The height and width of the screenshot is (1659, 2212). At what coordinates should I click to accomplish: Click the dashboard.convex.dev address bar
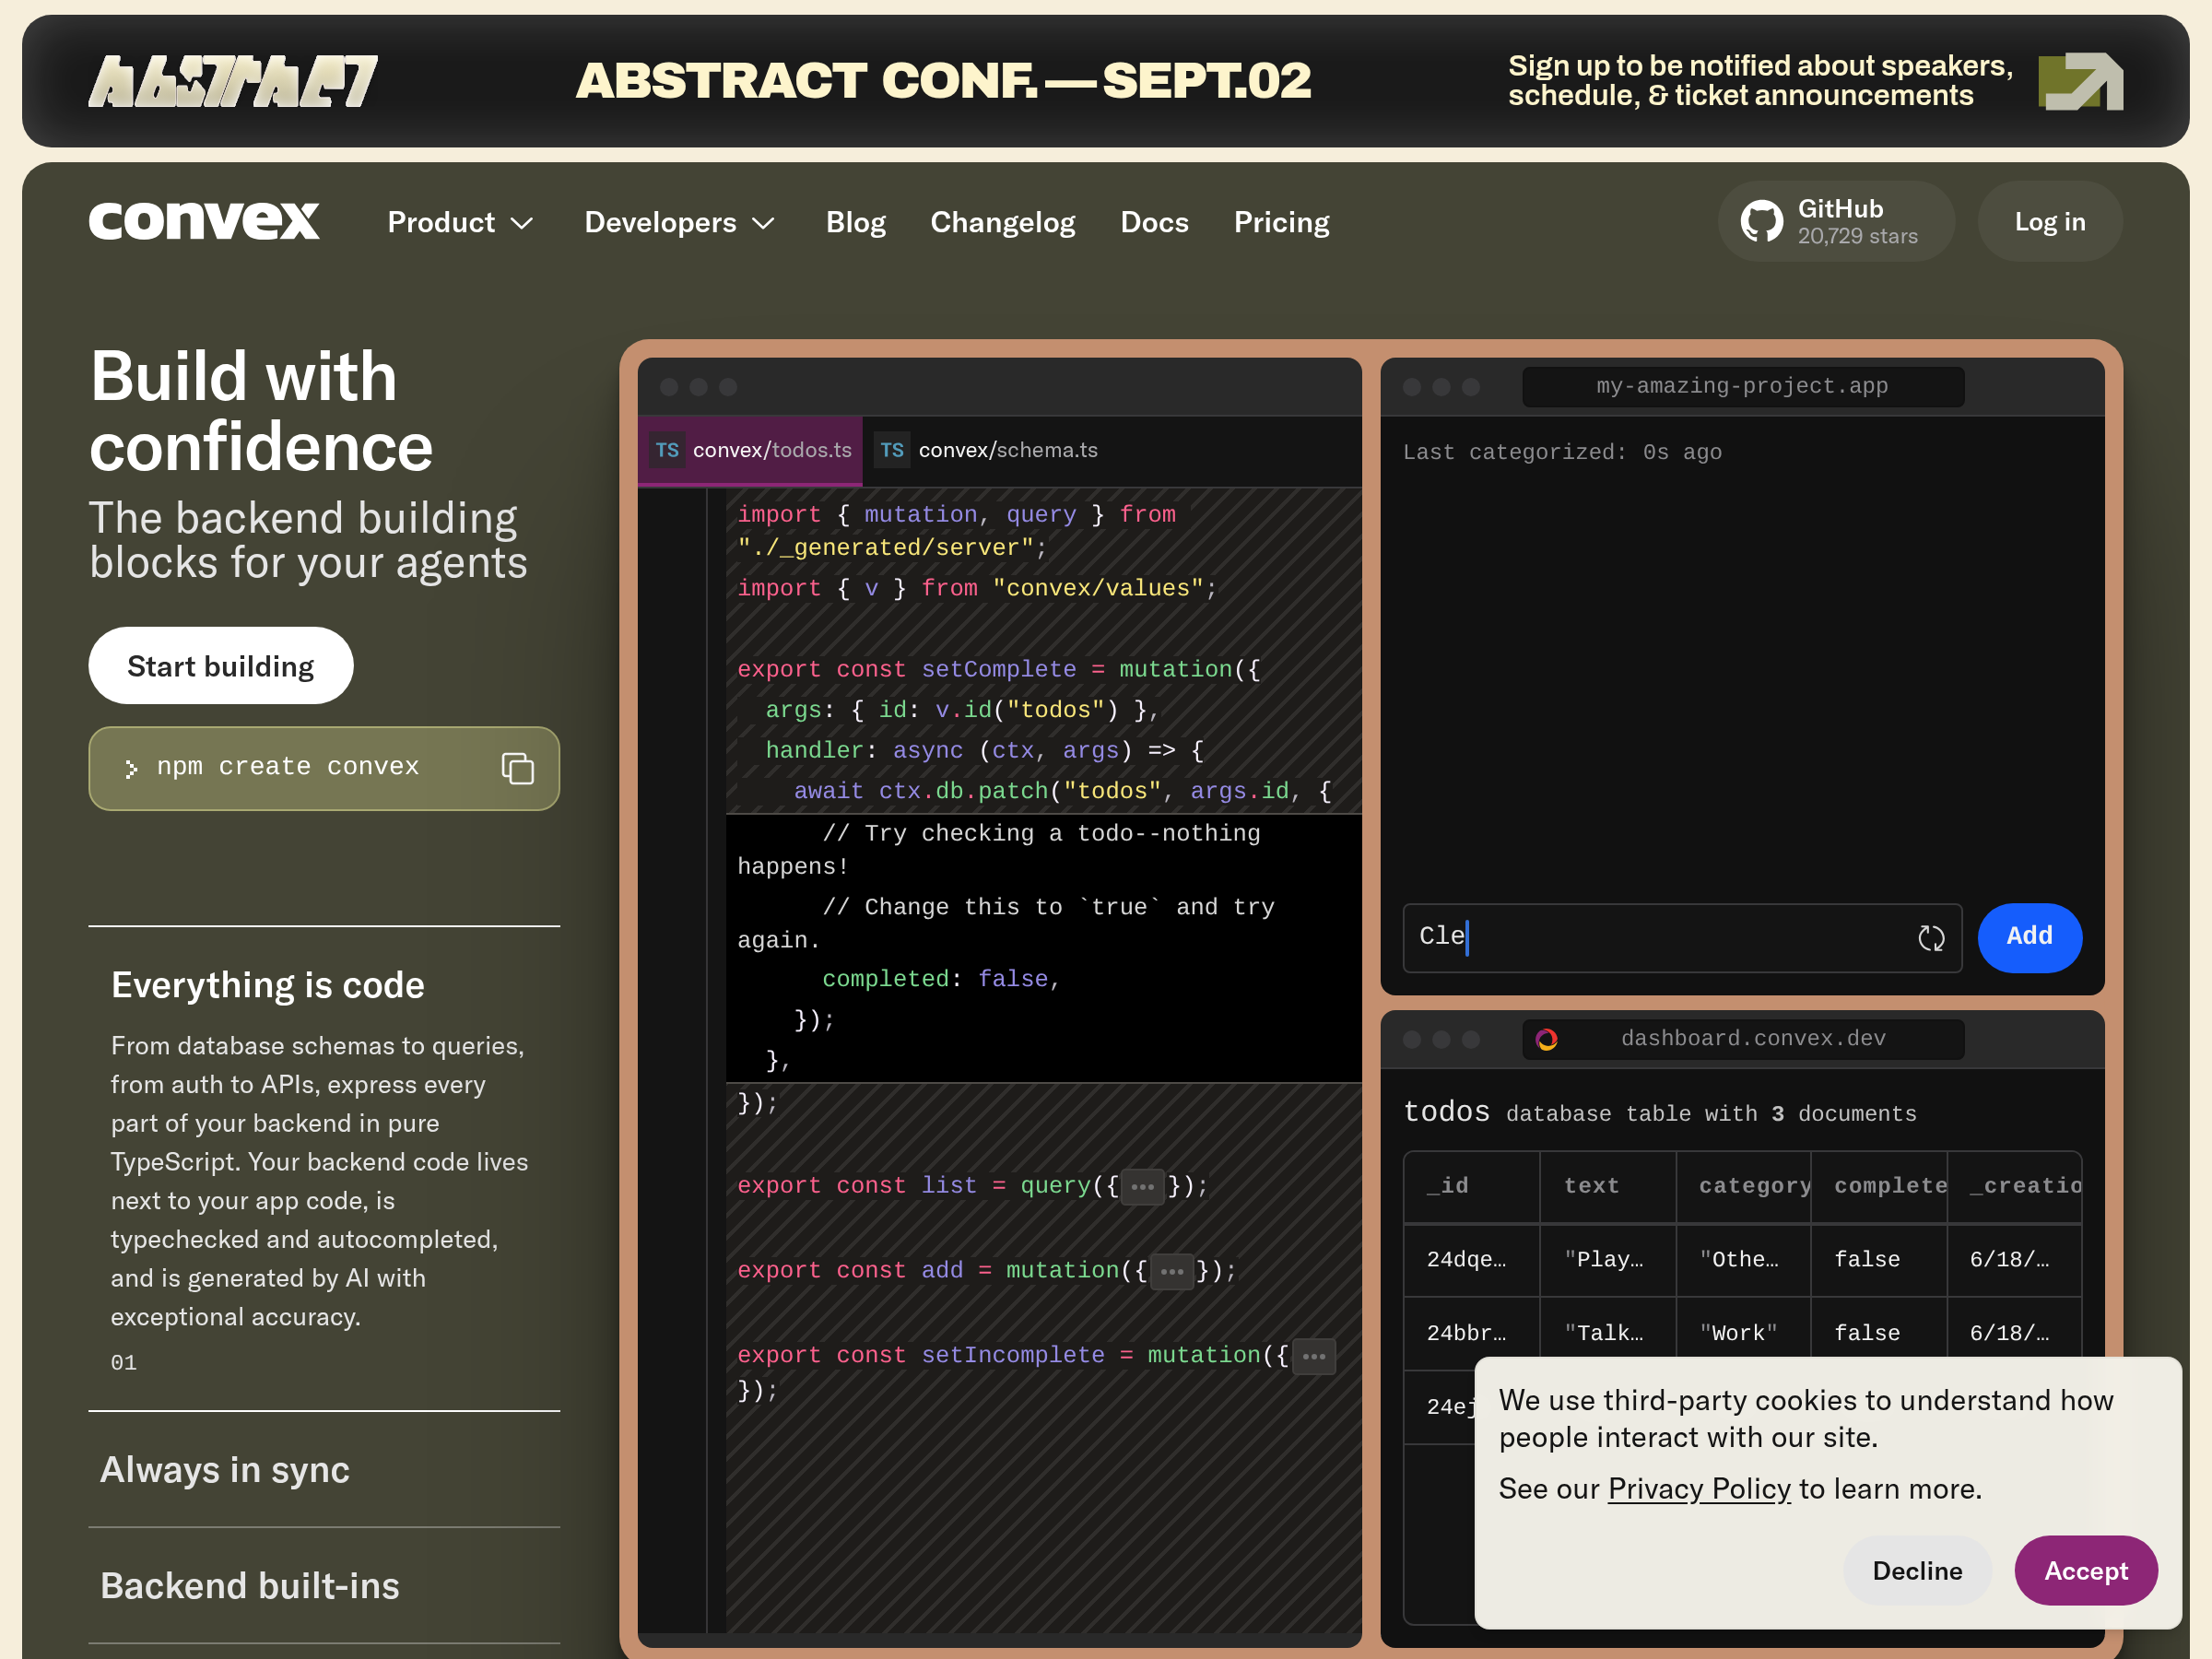pyautogui.click(x=1742, y=1039)
